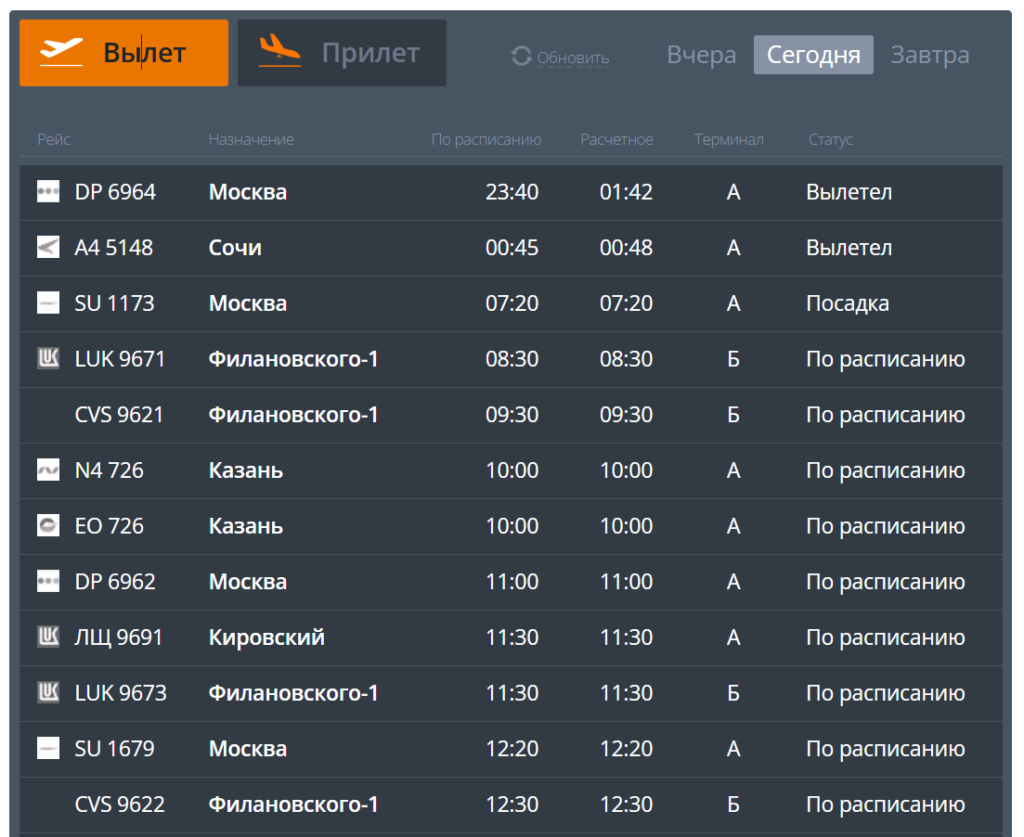The image size is (1024, 837).
Task: Click airline logo for SU 1173
Action: pyautogui.click(x=48, y=303)
